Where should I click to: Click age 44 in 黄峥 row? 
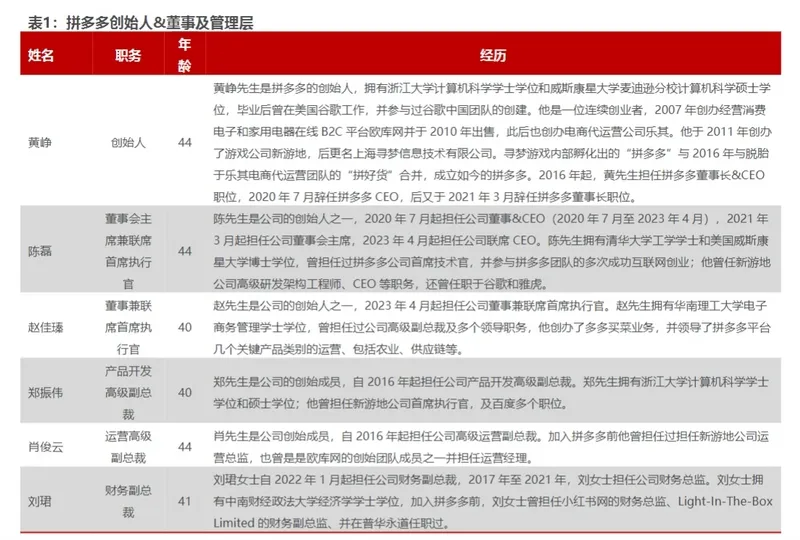(x=185, y=142)
